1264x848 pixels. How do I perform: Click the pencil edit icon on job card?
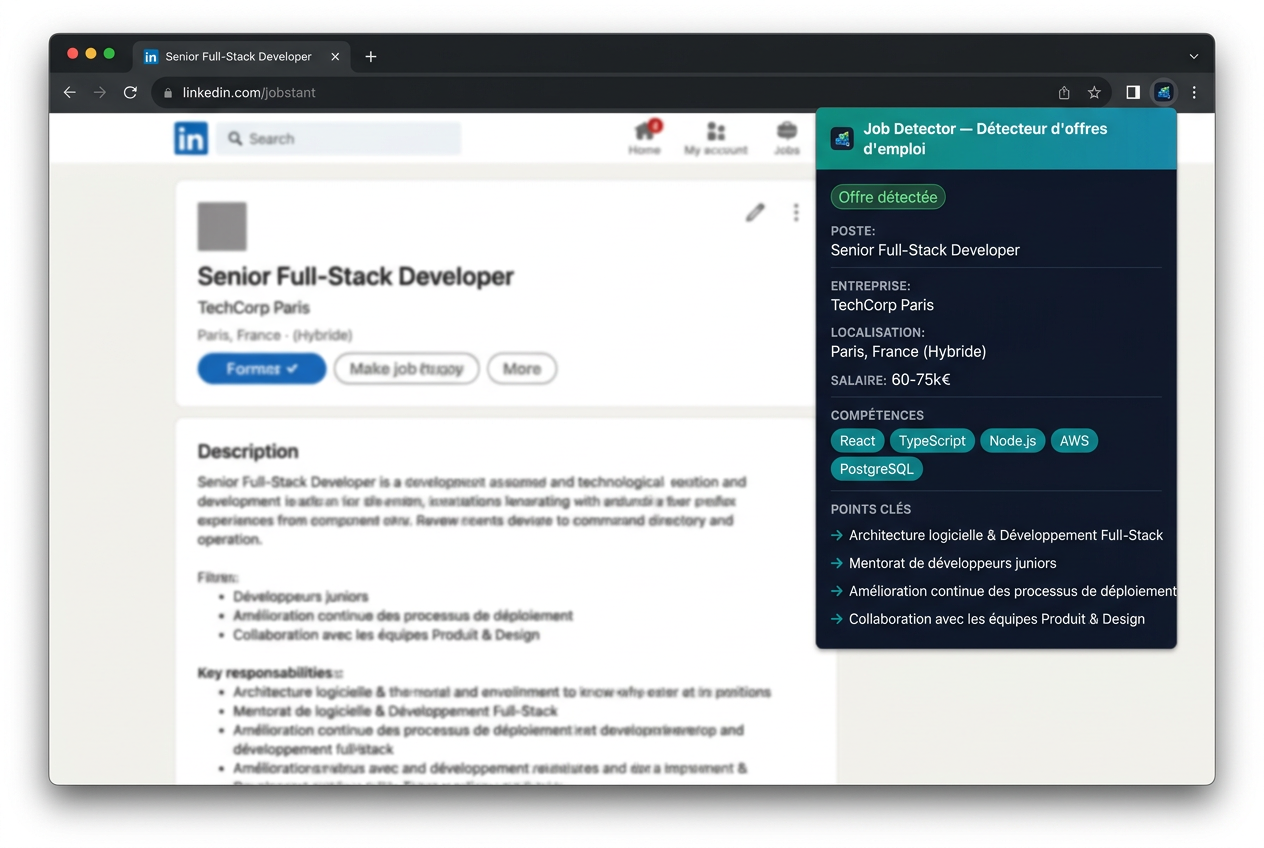point(755,212)
